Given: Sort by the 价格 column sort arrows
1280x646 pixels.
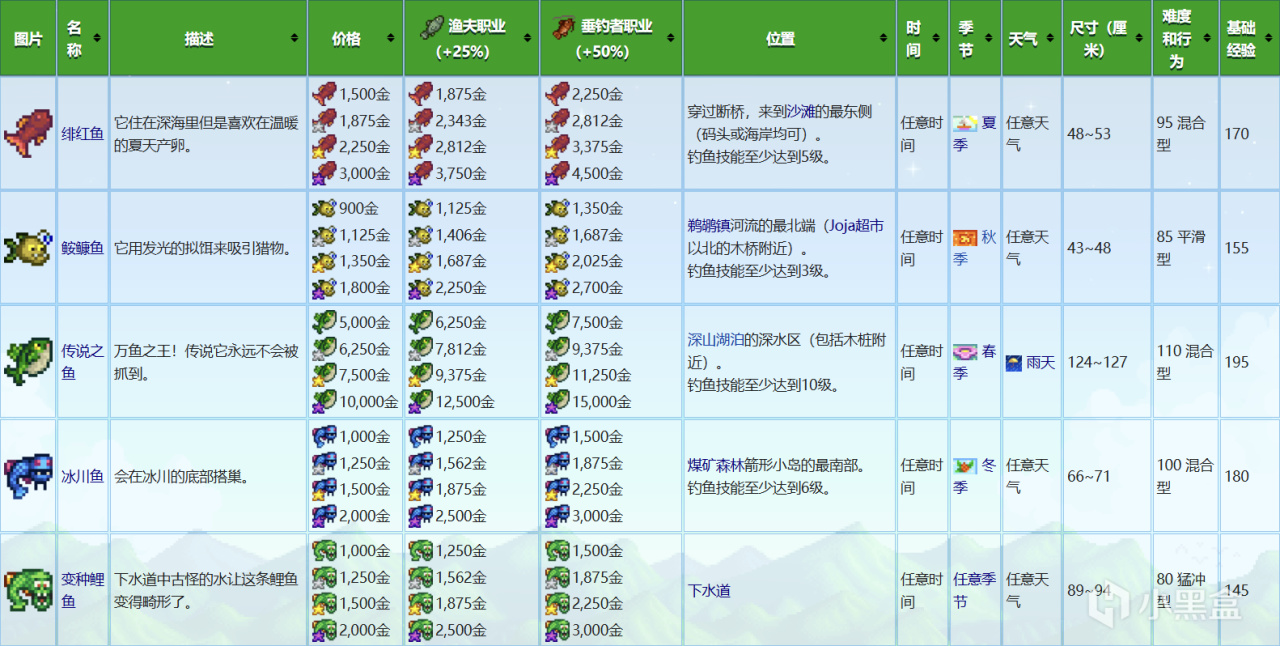Looking at the screenshot, I should [391, 38].
